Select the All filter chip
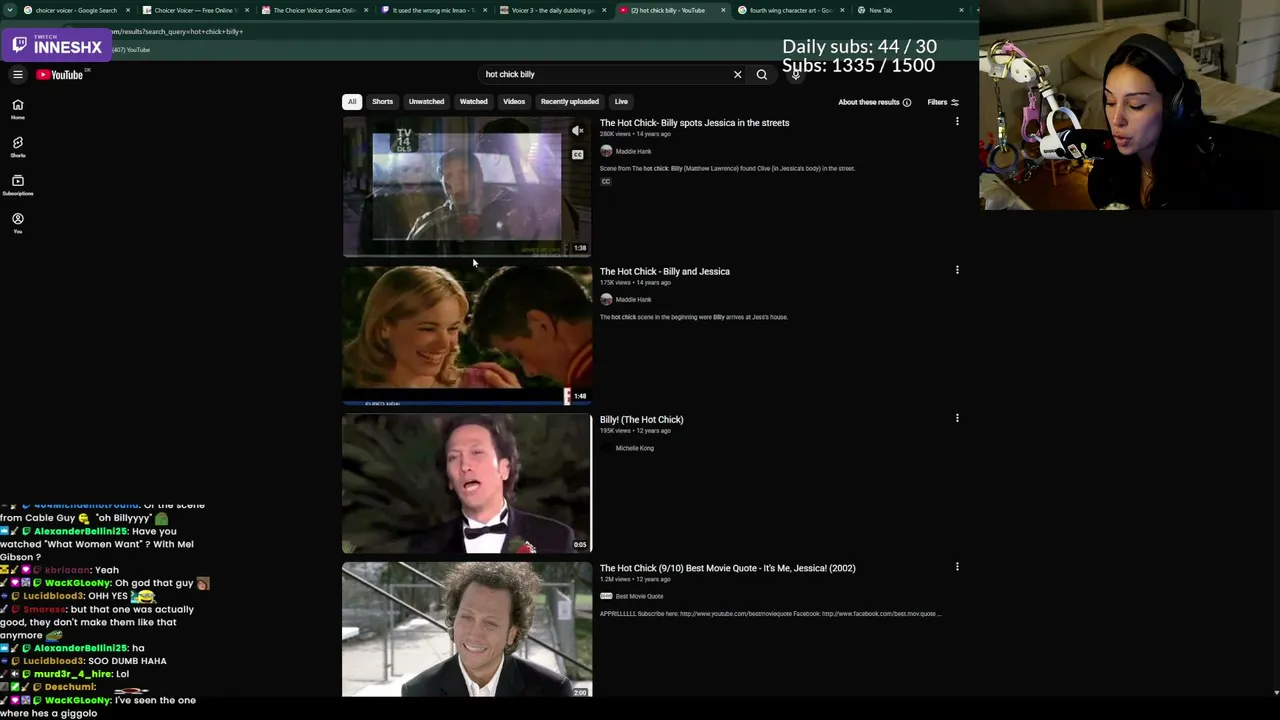Image resolution: width=1280 pixels, height=720 pixels. click(x=352, y=101)
